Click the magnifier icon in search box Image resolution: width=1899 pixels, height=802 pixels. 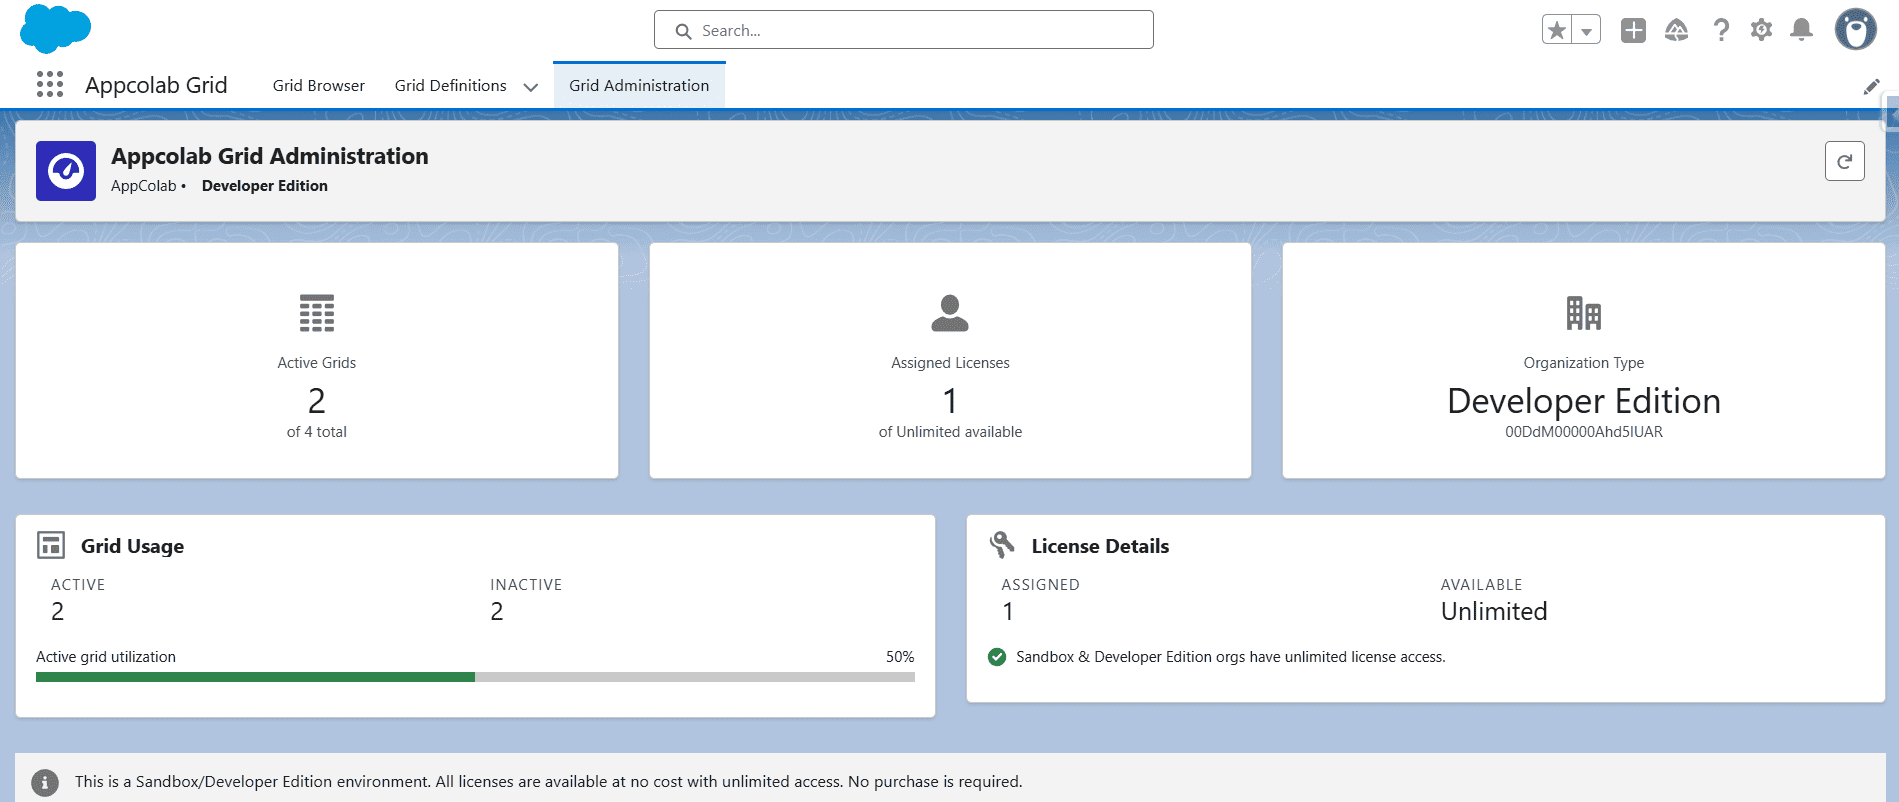coord(684,31)
